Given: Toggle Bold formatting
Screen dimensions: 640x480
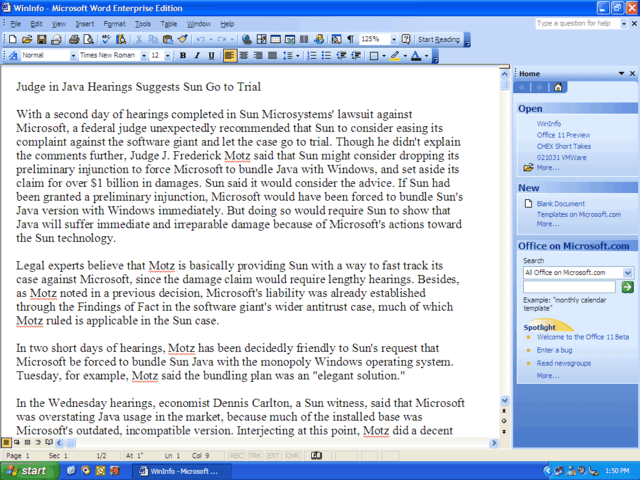Looking at the screenshot, I should [x=182, y=56].
